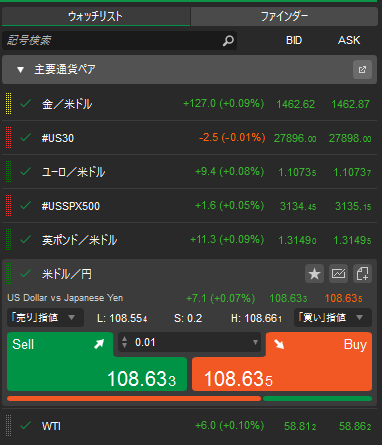The image size is (384, 445).
Task: Select the 英ポンド/米ドル row name
Action: tap(80, 240)
